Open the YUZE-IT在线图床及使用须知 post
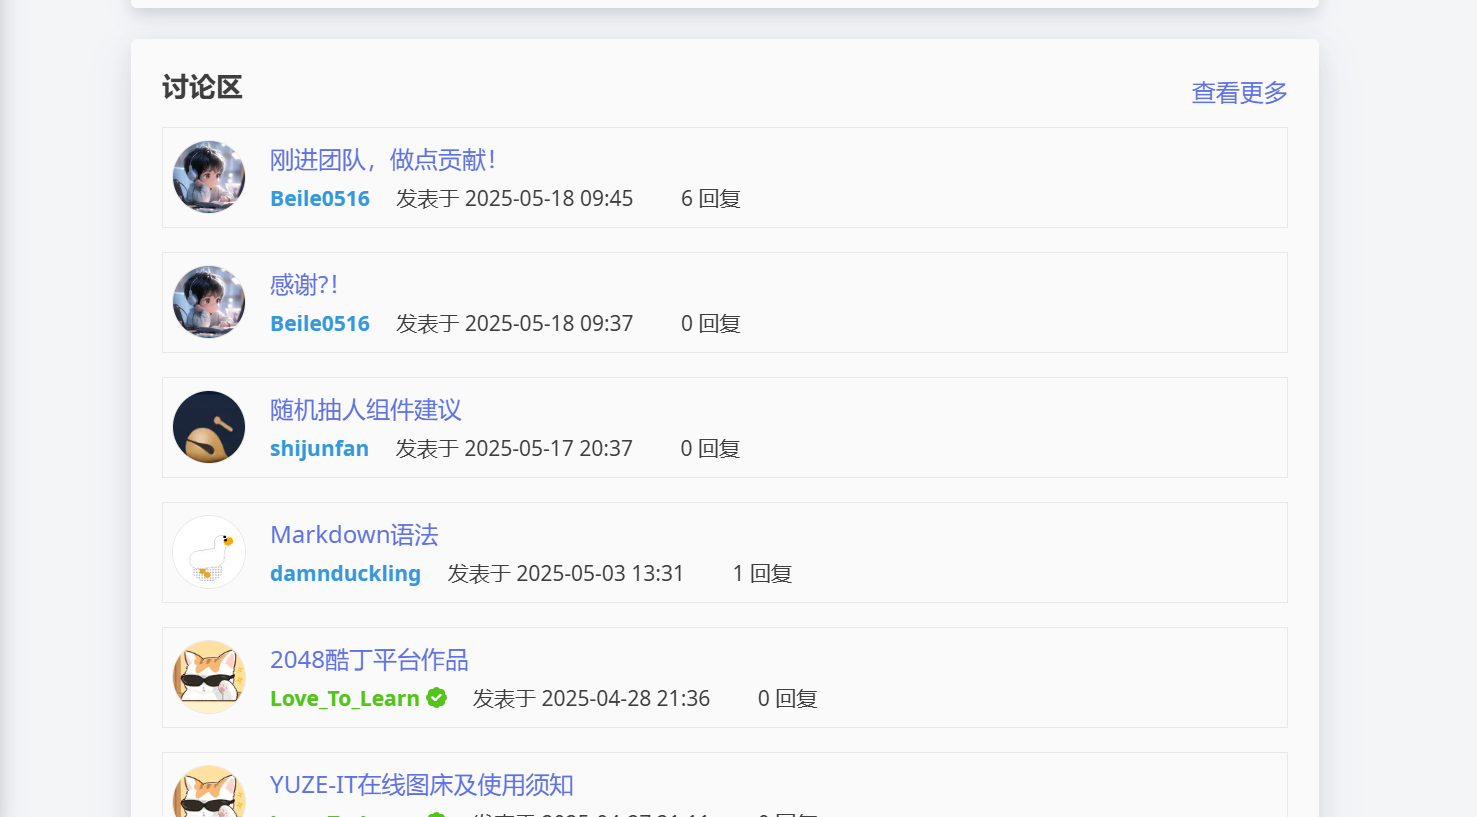 coord(421,785)
